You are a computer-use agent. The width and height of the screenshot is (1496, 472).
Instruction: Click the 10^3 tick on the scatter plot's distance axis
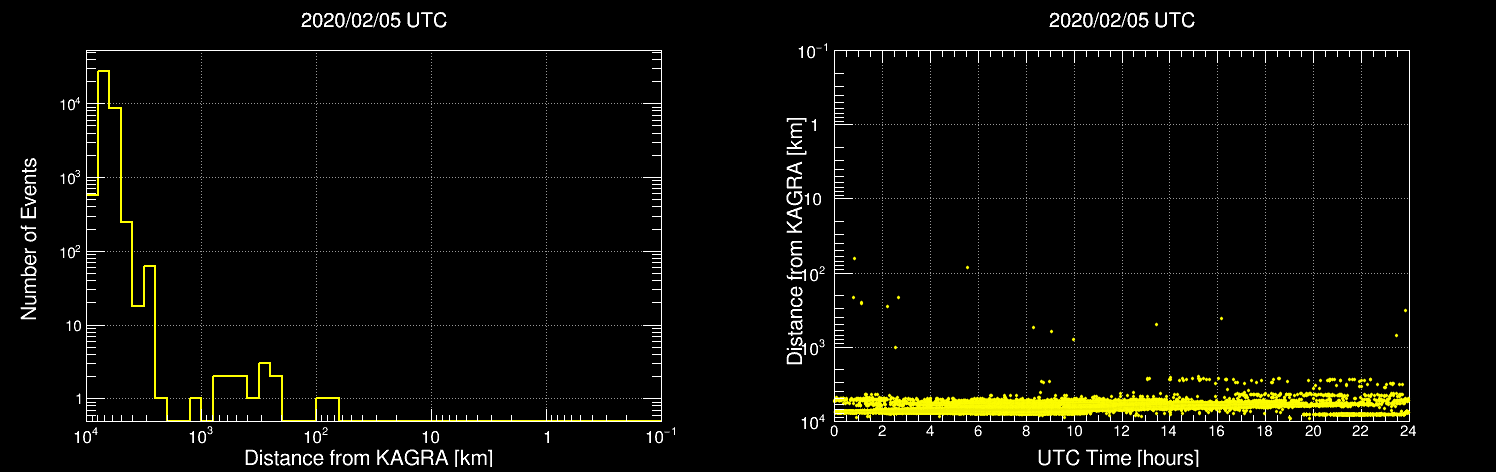(814, 345)
